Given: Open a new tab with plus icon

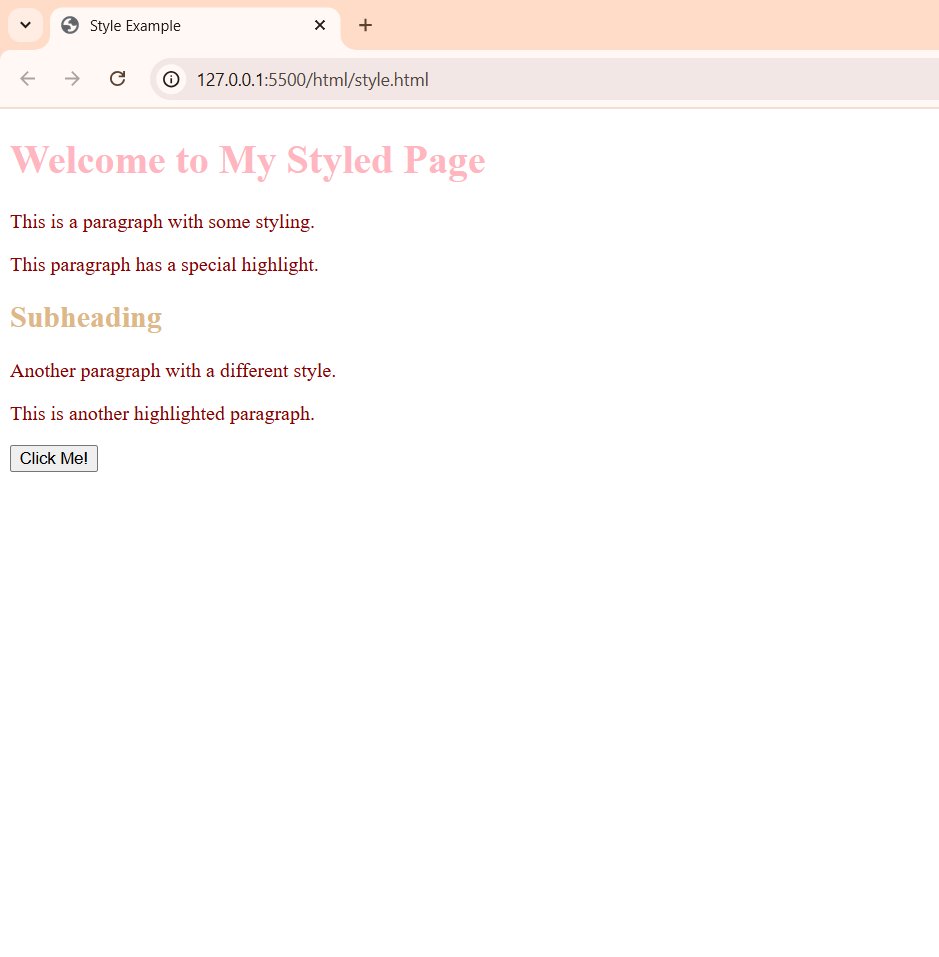Looking at the screenshot, I should coord(365,26).
